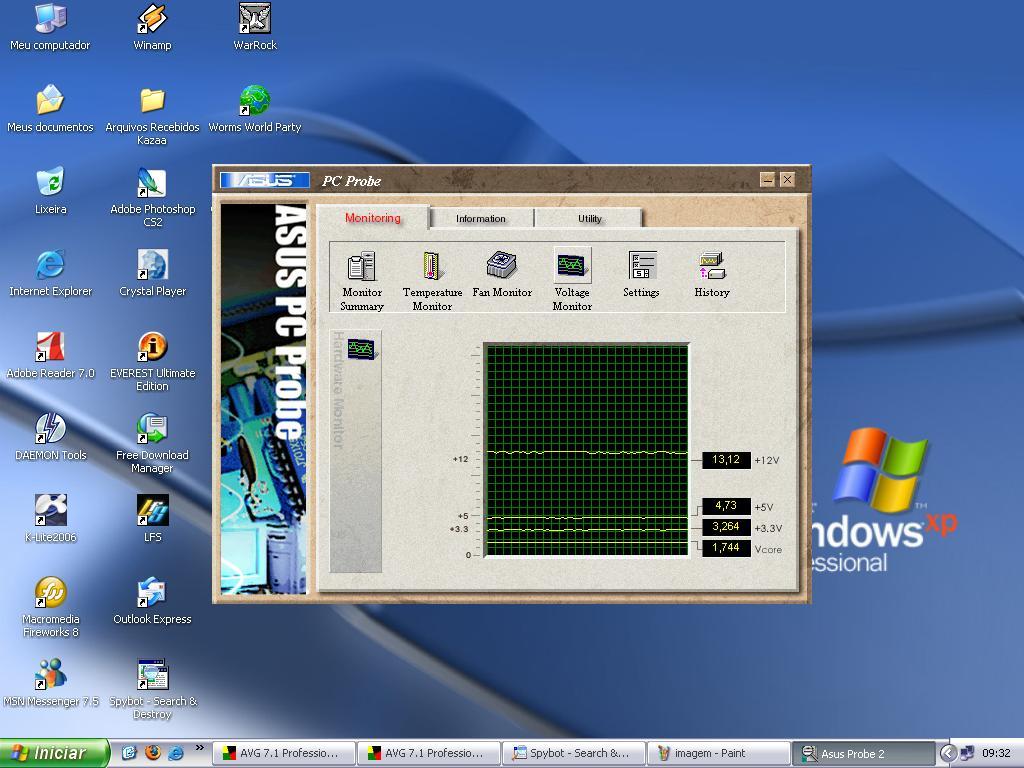1024x768 pixels.
Task: Click the system tray network icon
Action: tap(967, 753)
